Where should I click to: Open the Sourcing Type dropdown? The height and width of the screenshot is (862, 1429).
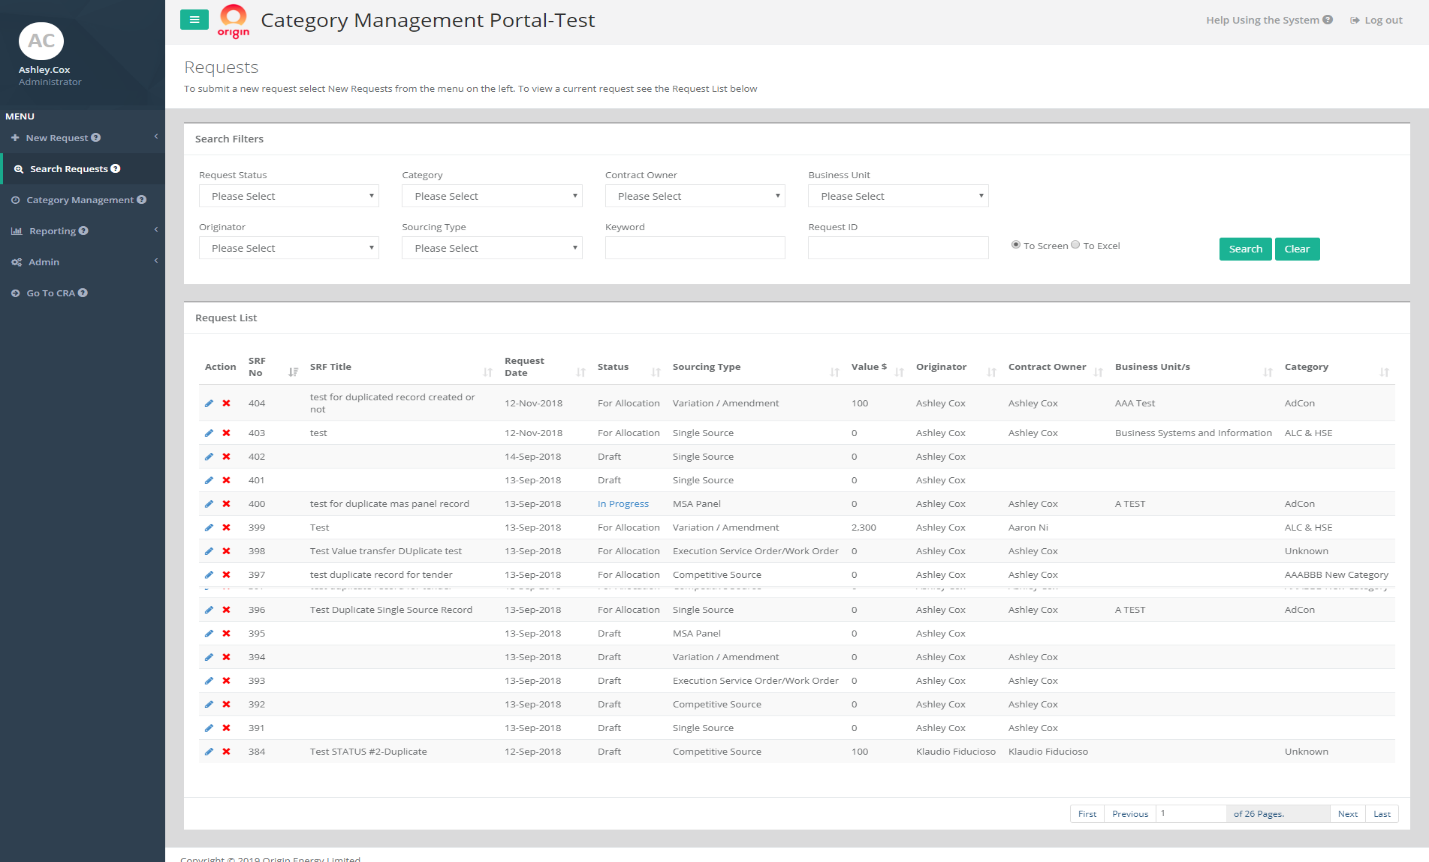pos(492,248)
